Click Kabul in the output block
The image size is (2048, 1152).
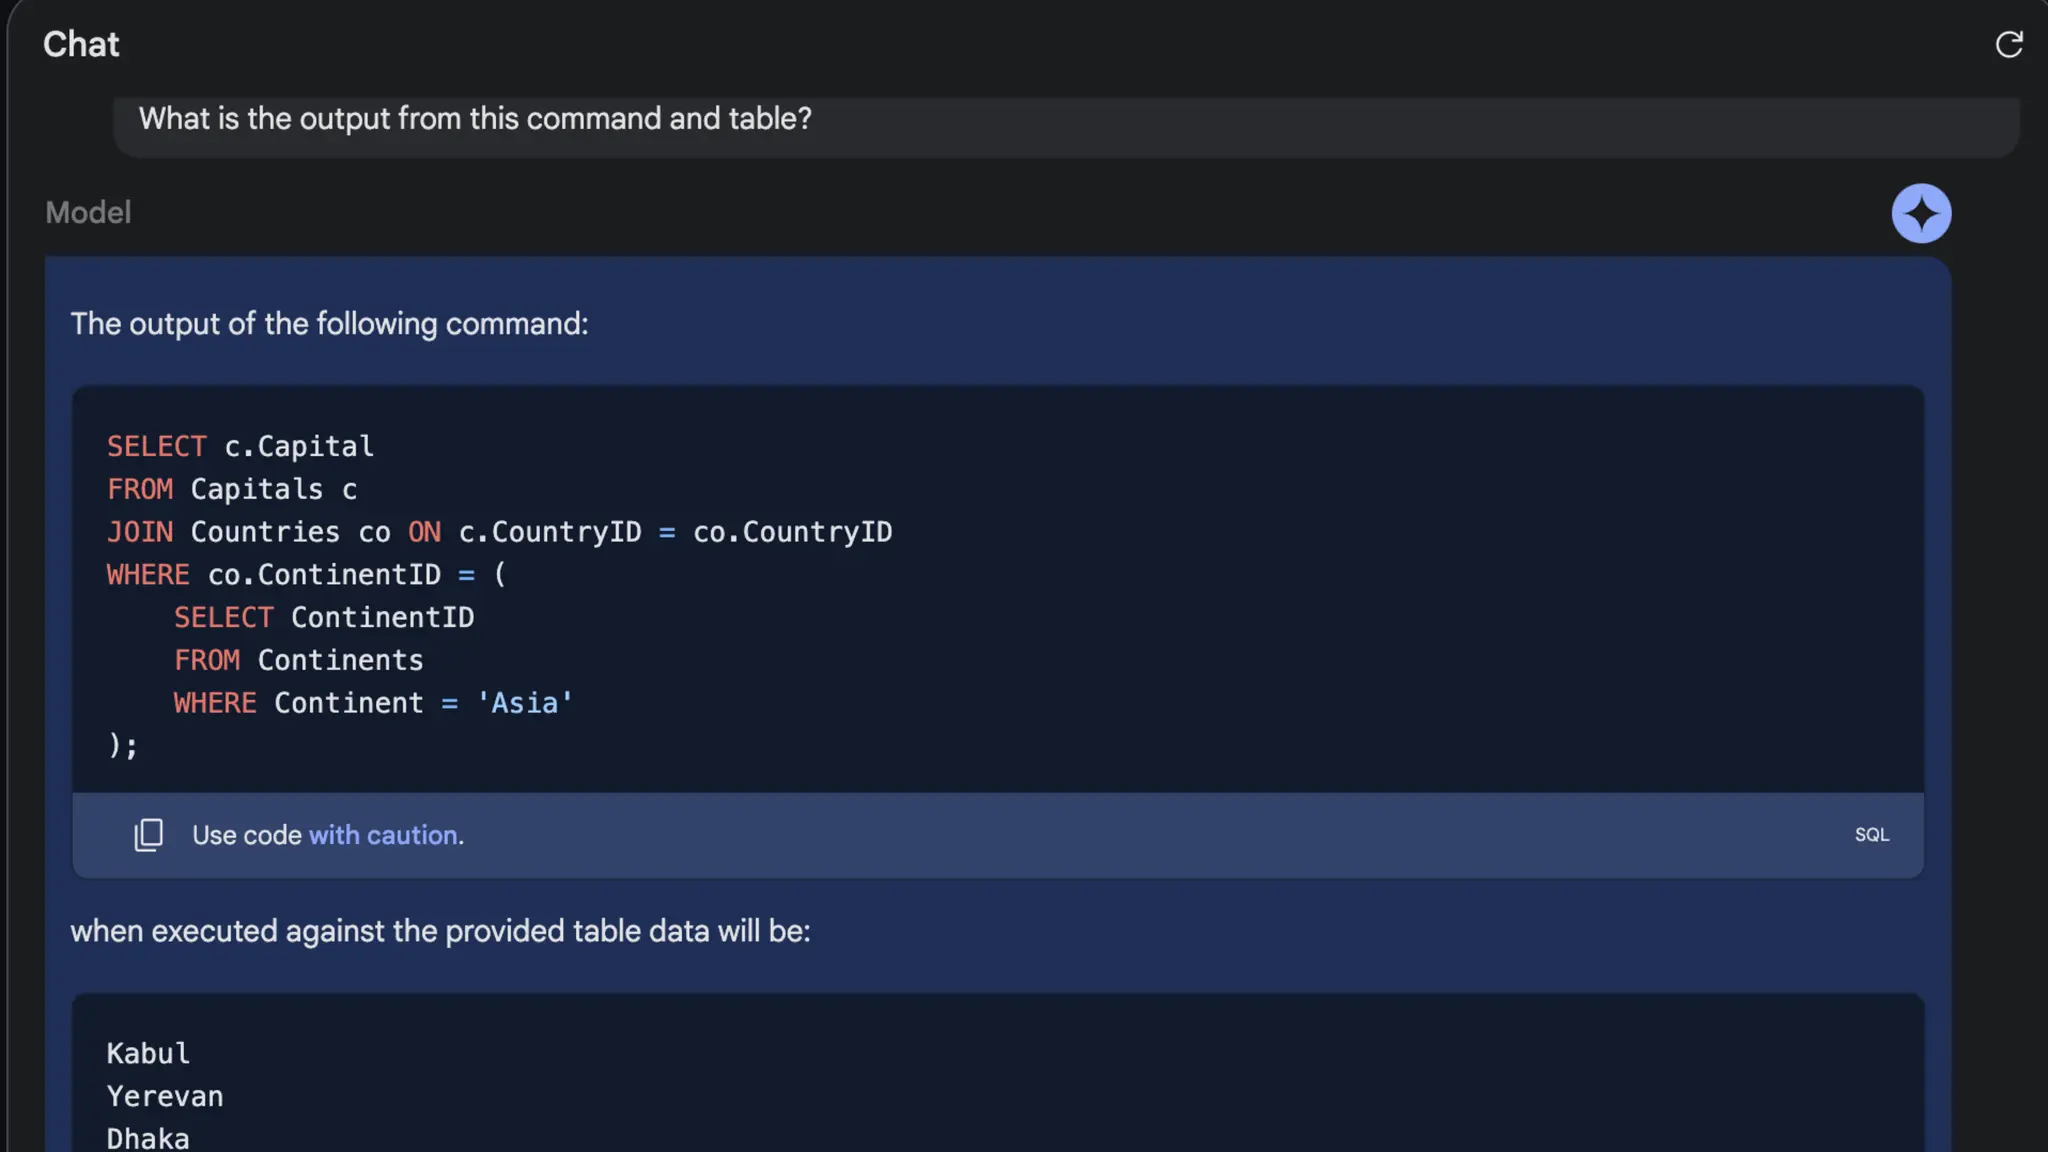coord(148,1054)
